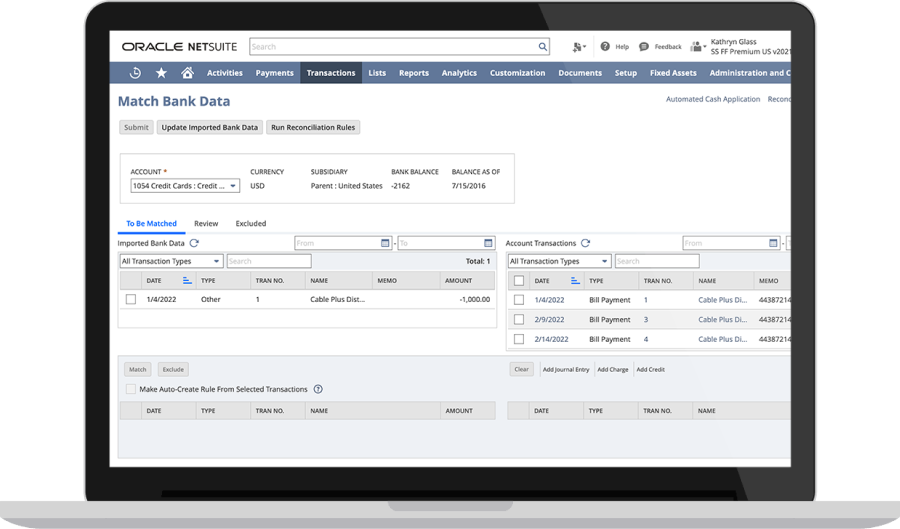Viewport: 900px width, 529px height.
Task: Check the 1/4/2022 Bill Payment row
Action: point(519,299)
